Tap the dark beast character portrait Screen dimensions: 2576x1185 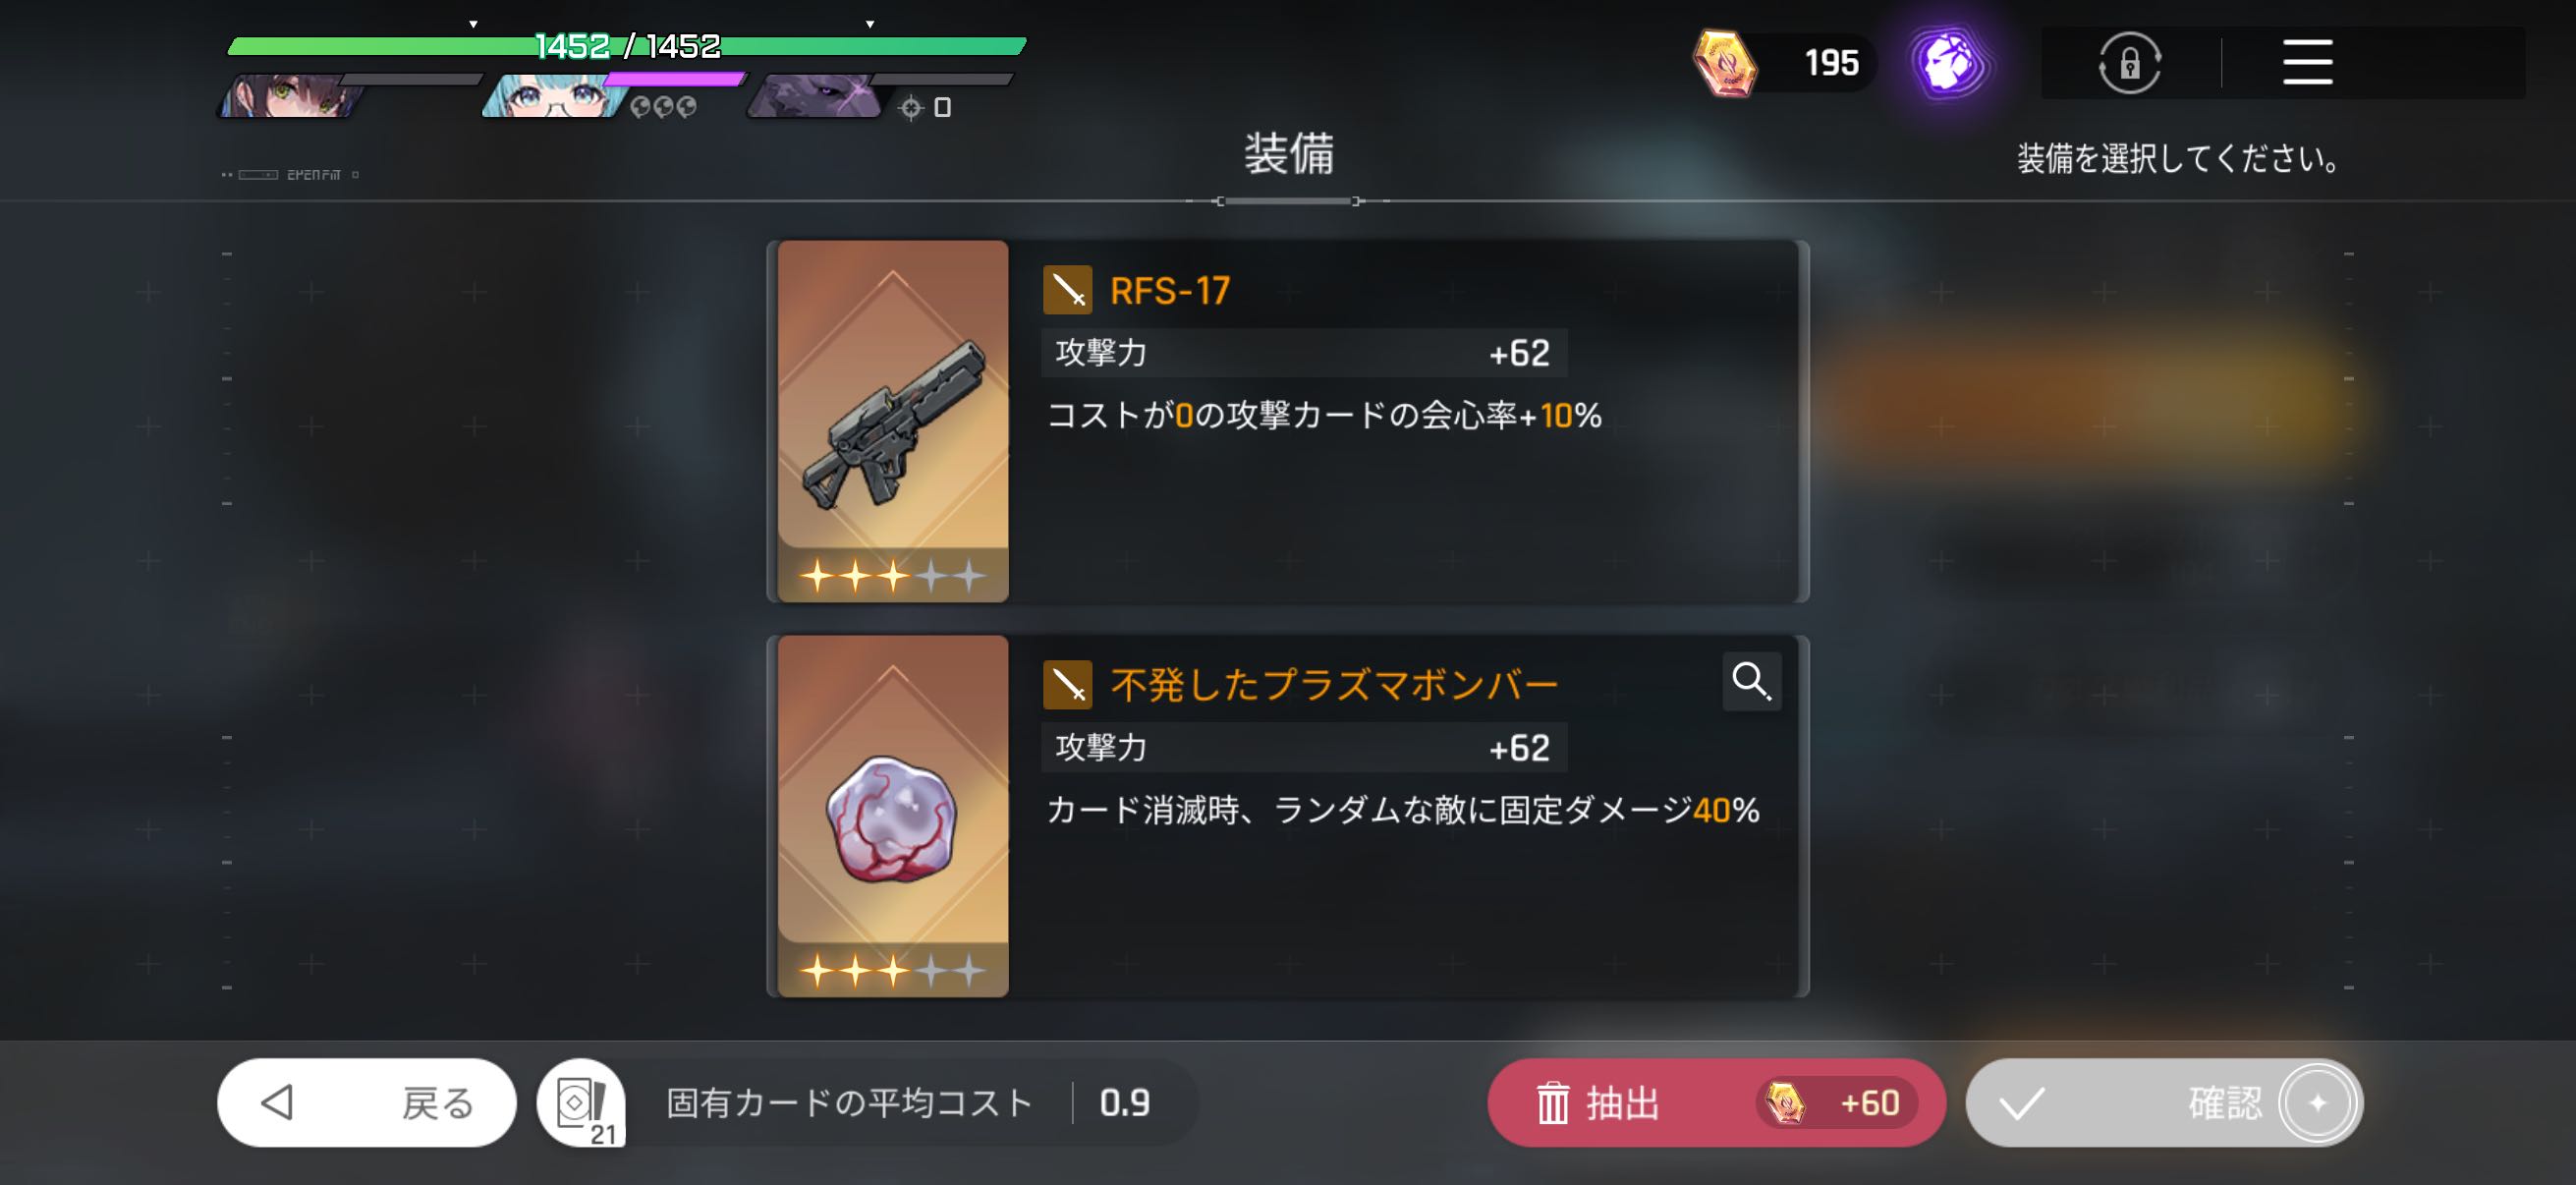(817, 96)
